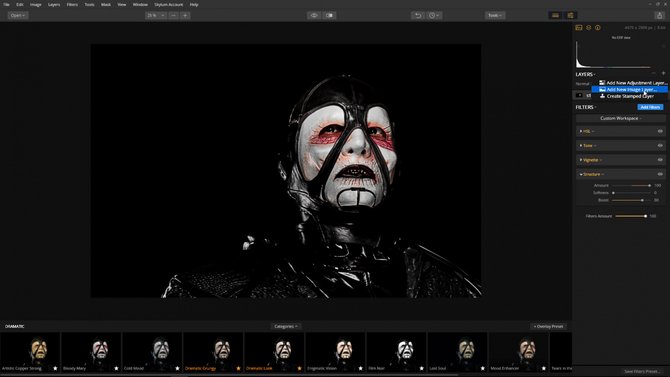Open the zoom percentage dropdown
This screenshot has height=377, width=670.
[x=156, y=15]
